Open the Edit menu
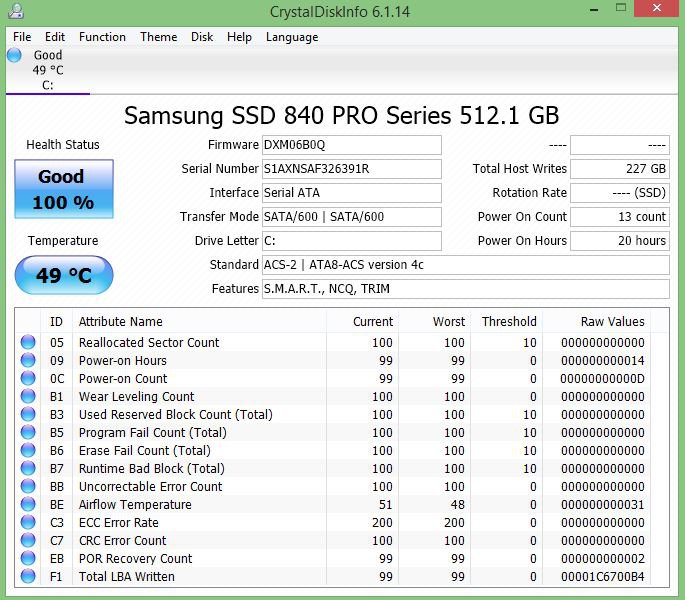 click(x=55, y=37)
